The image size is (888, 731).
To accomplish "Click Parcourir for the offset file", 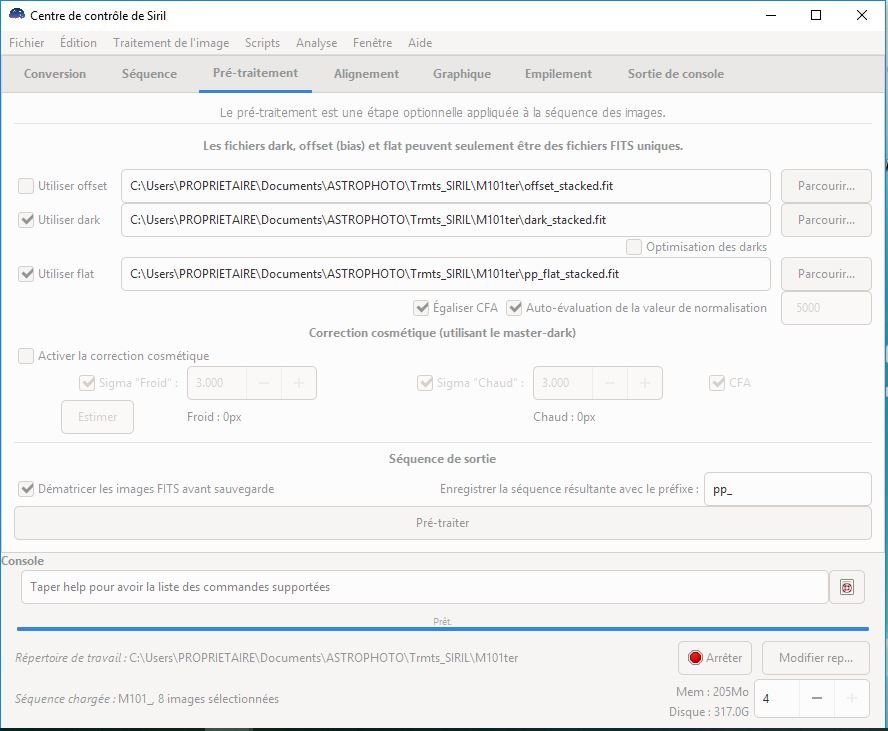I will [x=826, y=186].
